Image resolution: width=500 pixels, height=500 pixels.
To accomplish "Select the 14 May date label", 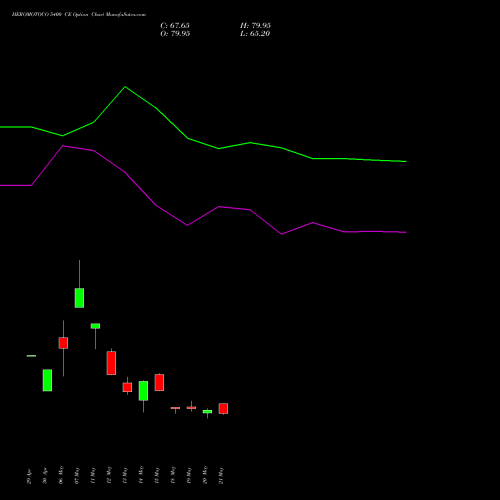I will coord(141,475).
